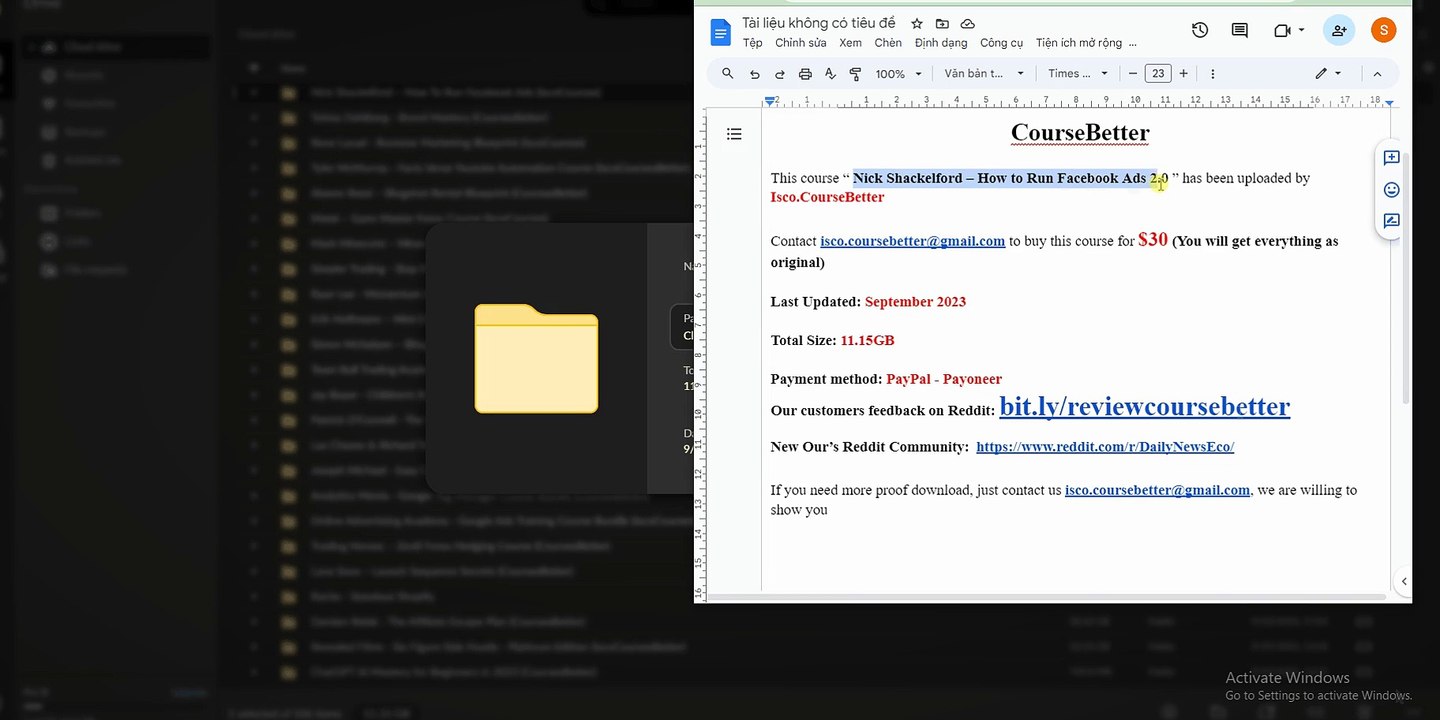The height and width of the screenshot is (720, 1440).
Task: Open the comment history icon
Action: (1240, 30)
